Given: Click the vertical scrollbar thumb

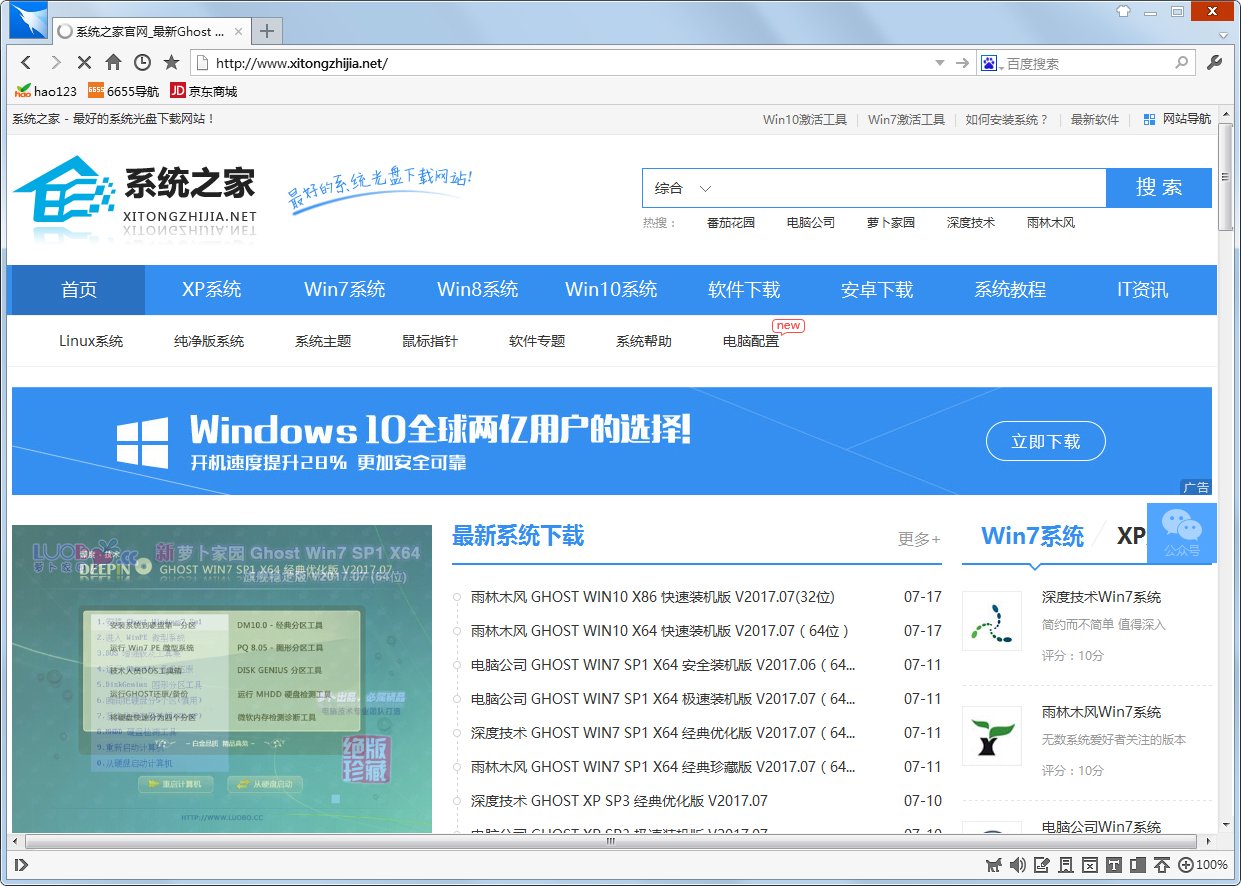Looking at the screenshot, I should coord(1225,176).
